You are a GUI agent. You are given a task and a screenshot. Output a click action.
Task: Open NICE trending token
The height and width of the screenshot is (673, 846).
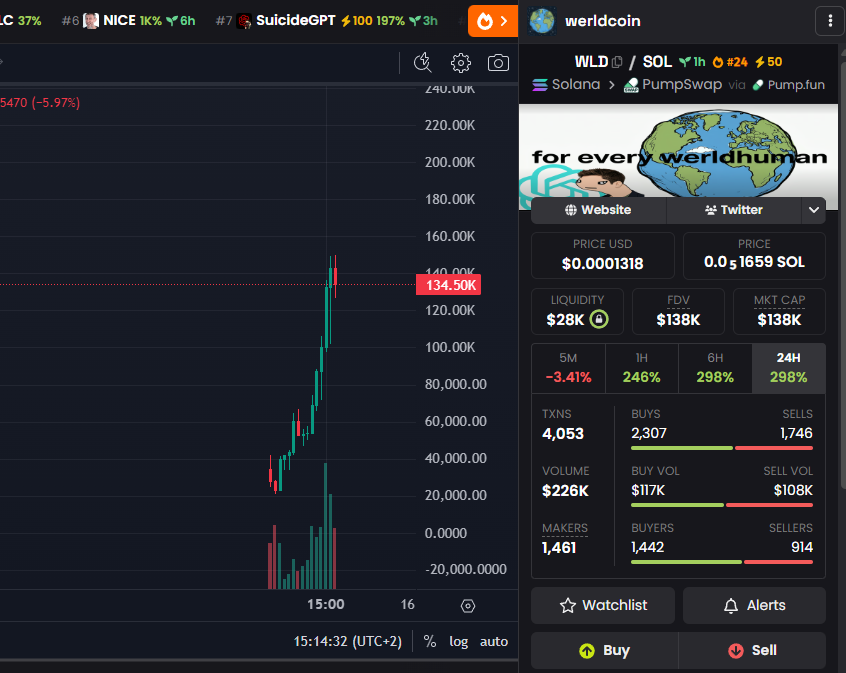tap(128, 21)
